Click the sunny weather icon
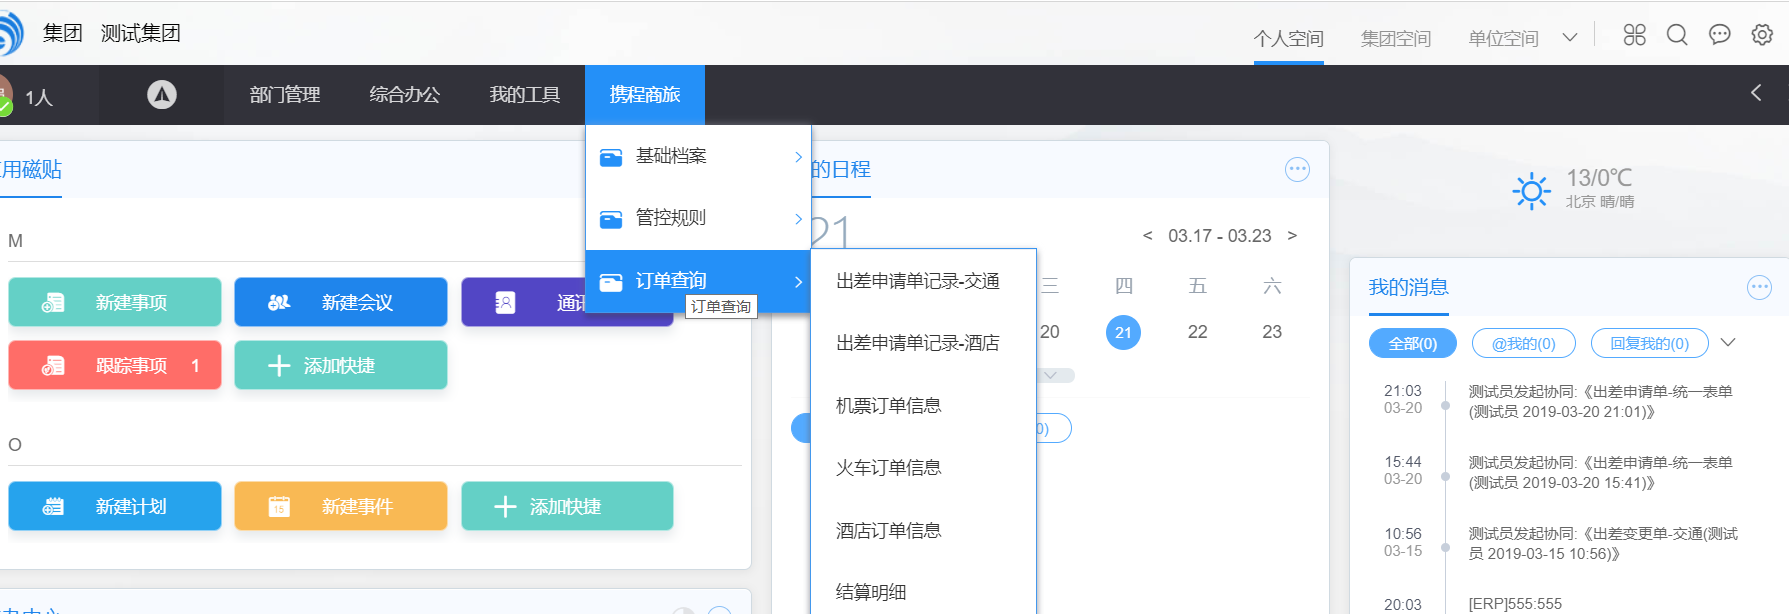The image size is (1789, 614). (x=1531, y=190)
